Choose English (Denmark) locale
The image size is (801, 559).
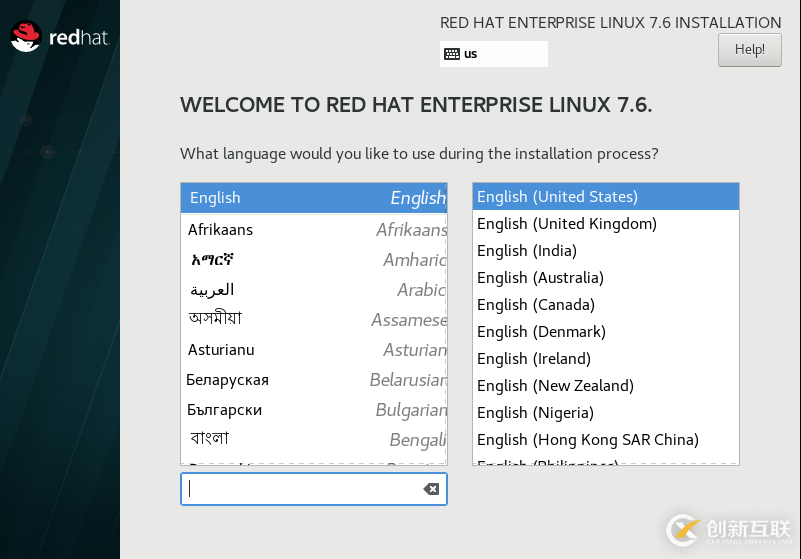tap(605, 332)
